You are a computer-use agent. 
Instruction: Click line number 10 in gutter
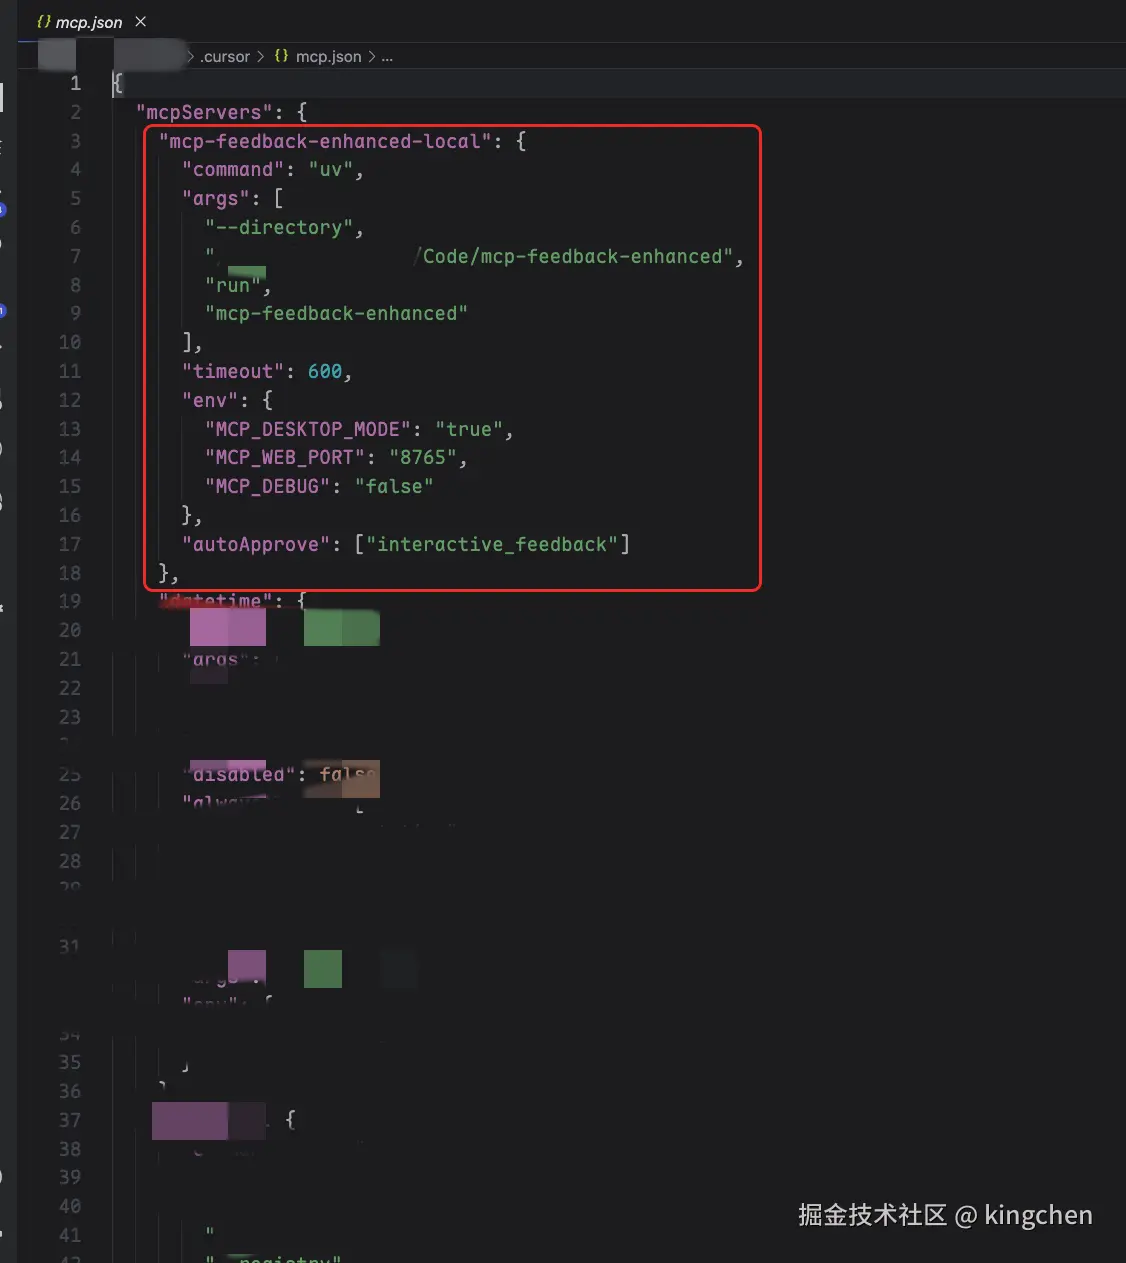(x=69, y=343)
